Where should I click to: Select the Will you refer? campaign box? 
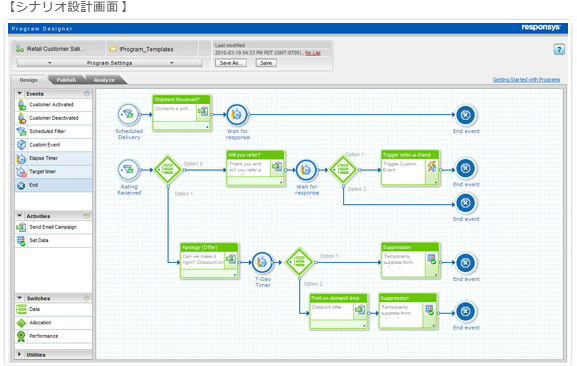[x=255, y=168]
